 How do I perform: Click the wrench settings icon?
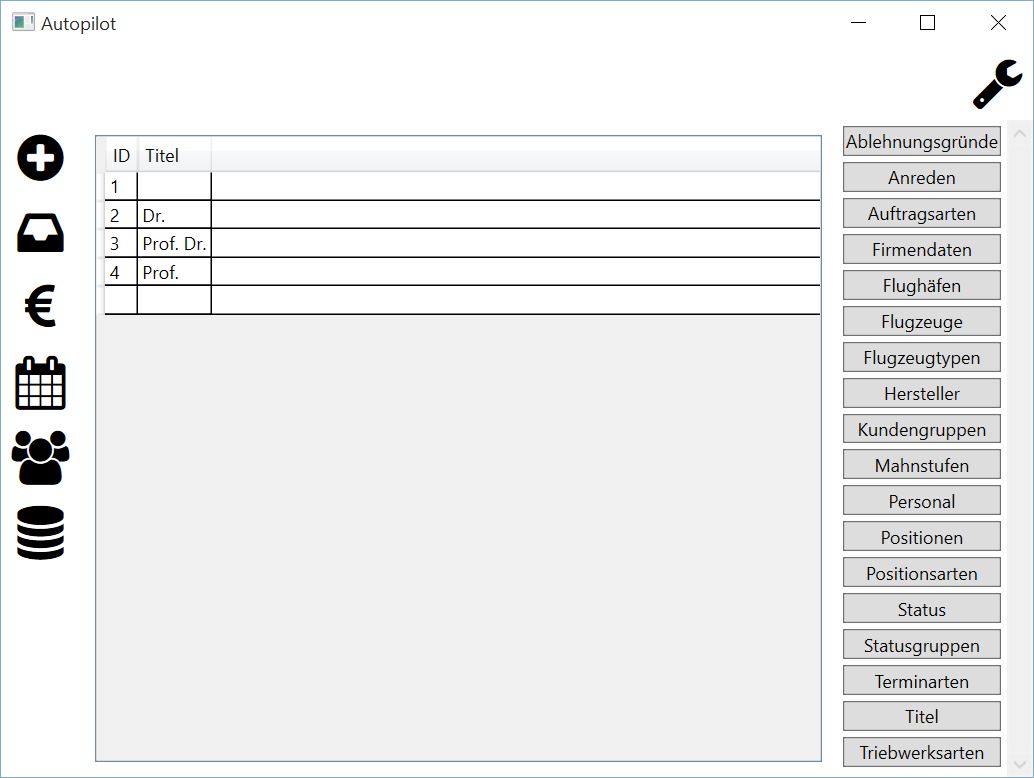coord(998,84)
